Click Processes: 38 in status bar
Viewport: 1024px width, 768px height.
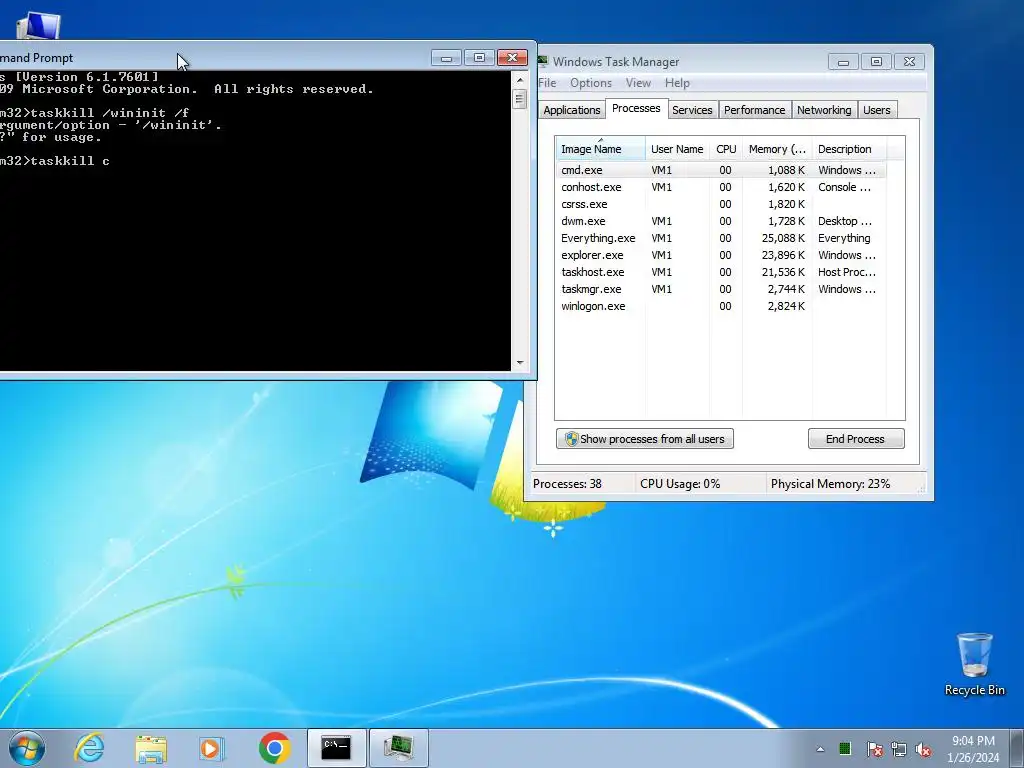click(x=567, y=484)
